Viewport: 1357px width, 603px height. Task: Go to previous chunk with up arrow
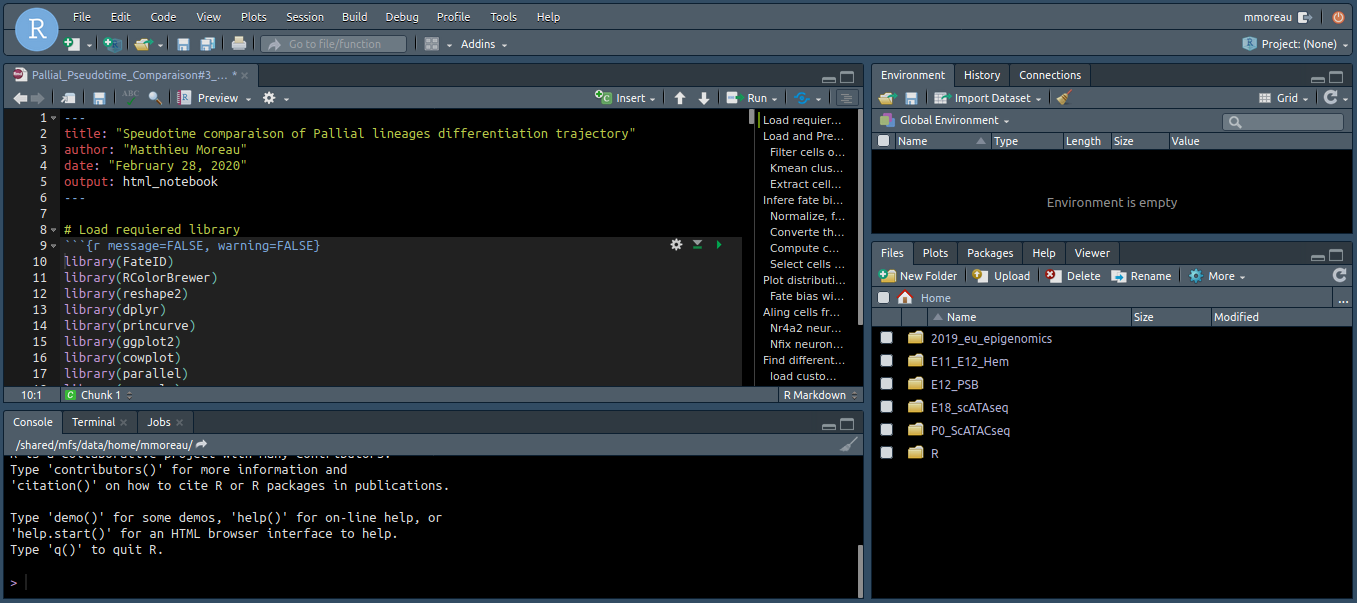tap(680, 98)
